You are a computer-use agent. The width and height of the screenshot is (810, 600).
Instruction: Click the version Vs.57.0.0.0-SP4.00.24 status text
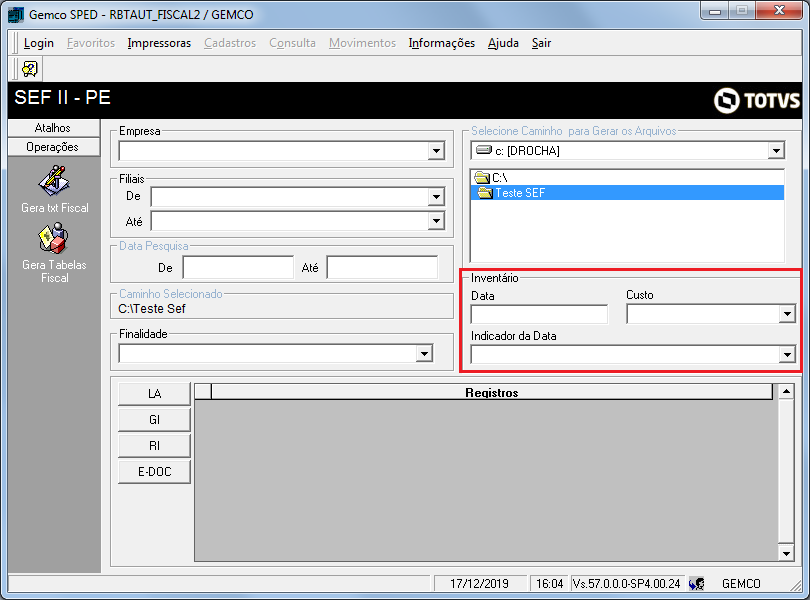point(627,583)
